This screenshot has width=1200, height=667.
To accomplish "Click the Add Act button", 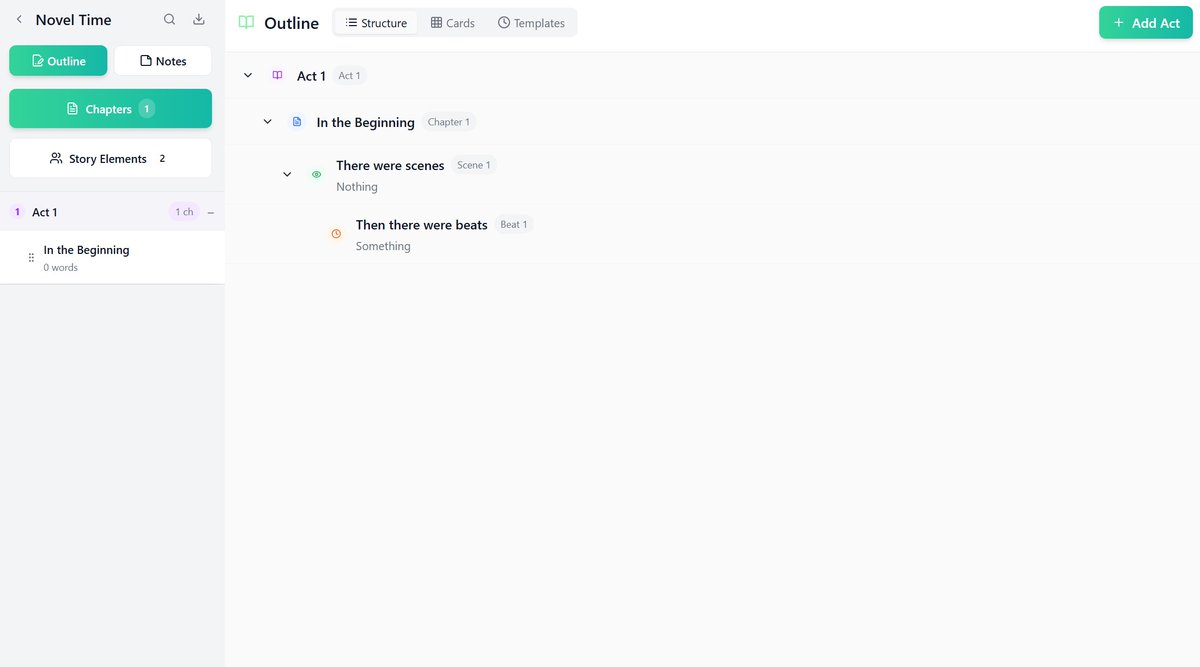I will (x=1145, y=23).
